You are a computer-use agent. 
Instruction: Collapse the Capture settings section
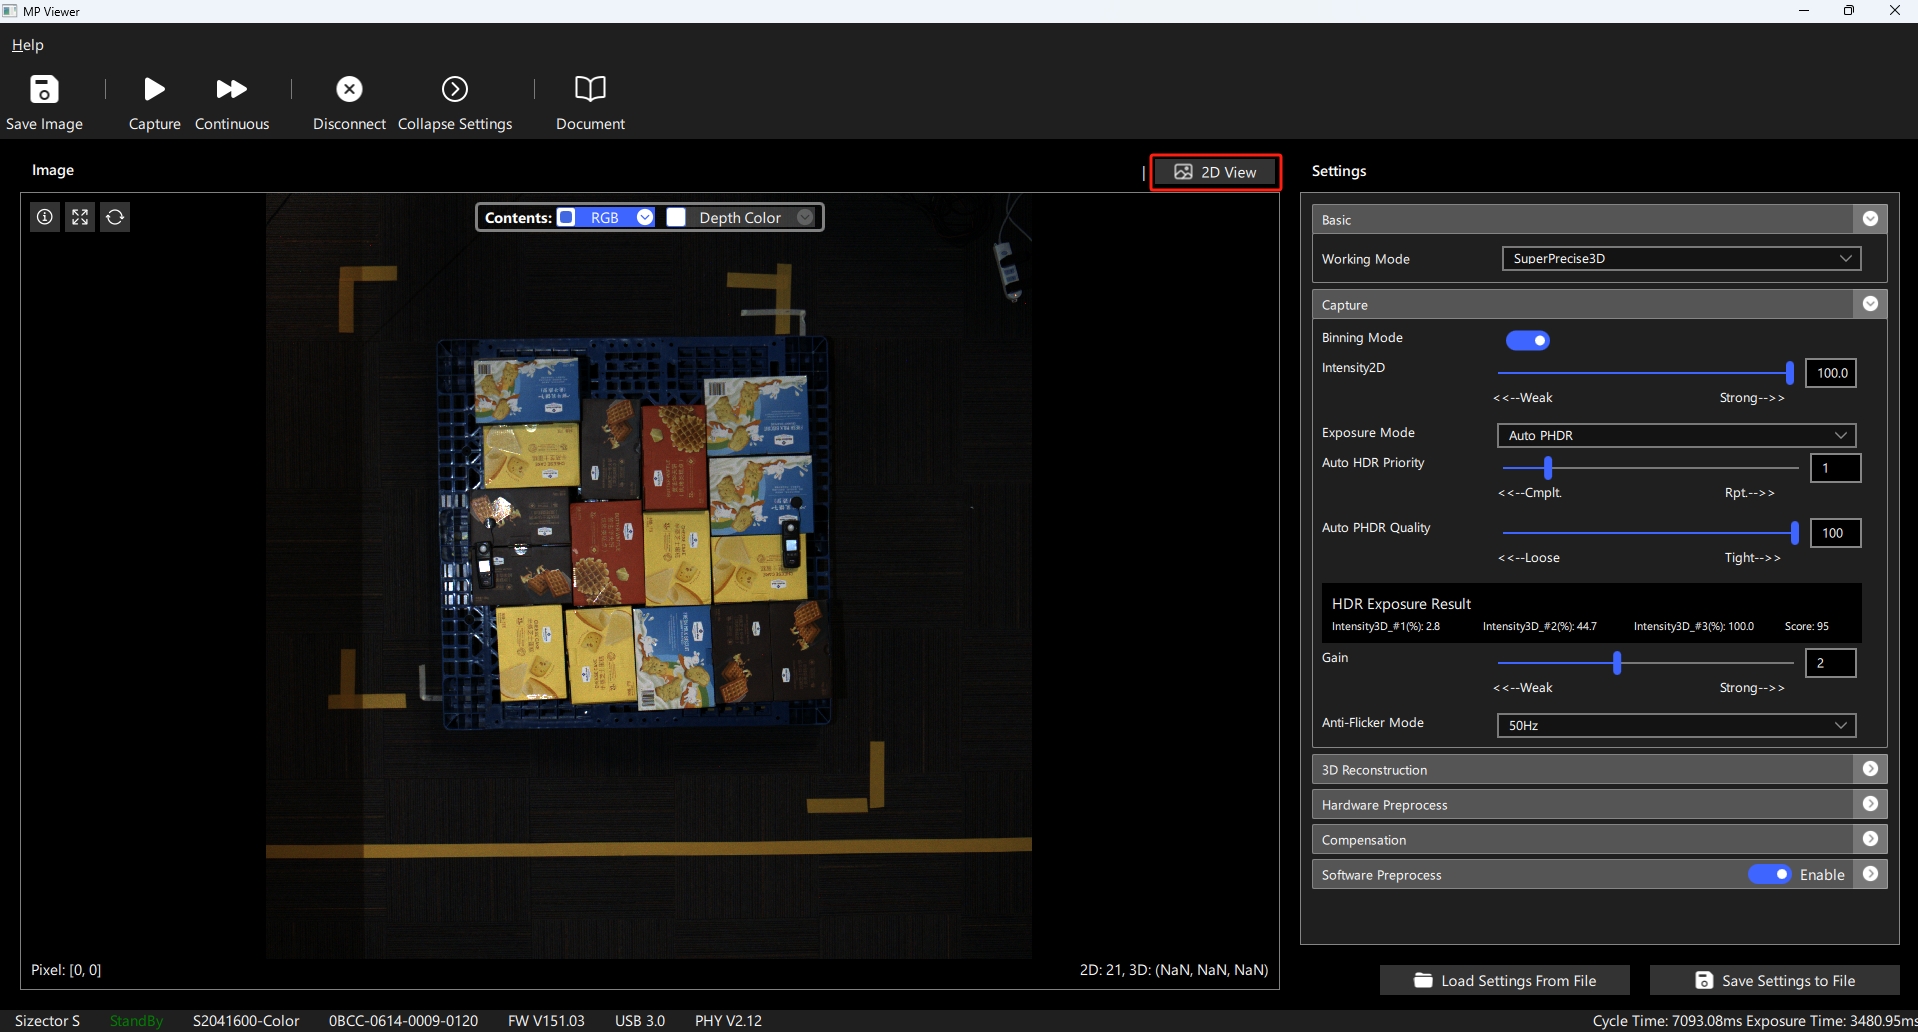click(x=1870, y=304)
